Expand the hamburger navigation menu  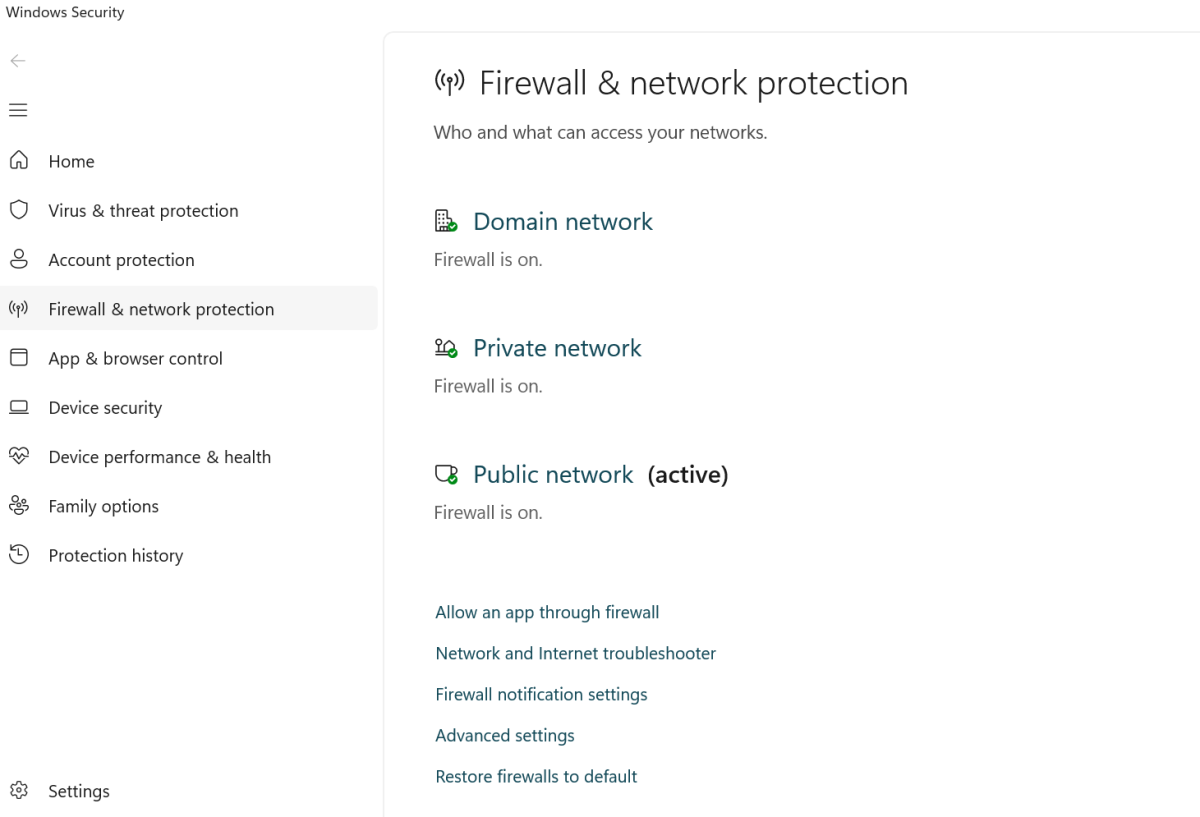click(18, 110)
